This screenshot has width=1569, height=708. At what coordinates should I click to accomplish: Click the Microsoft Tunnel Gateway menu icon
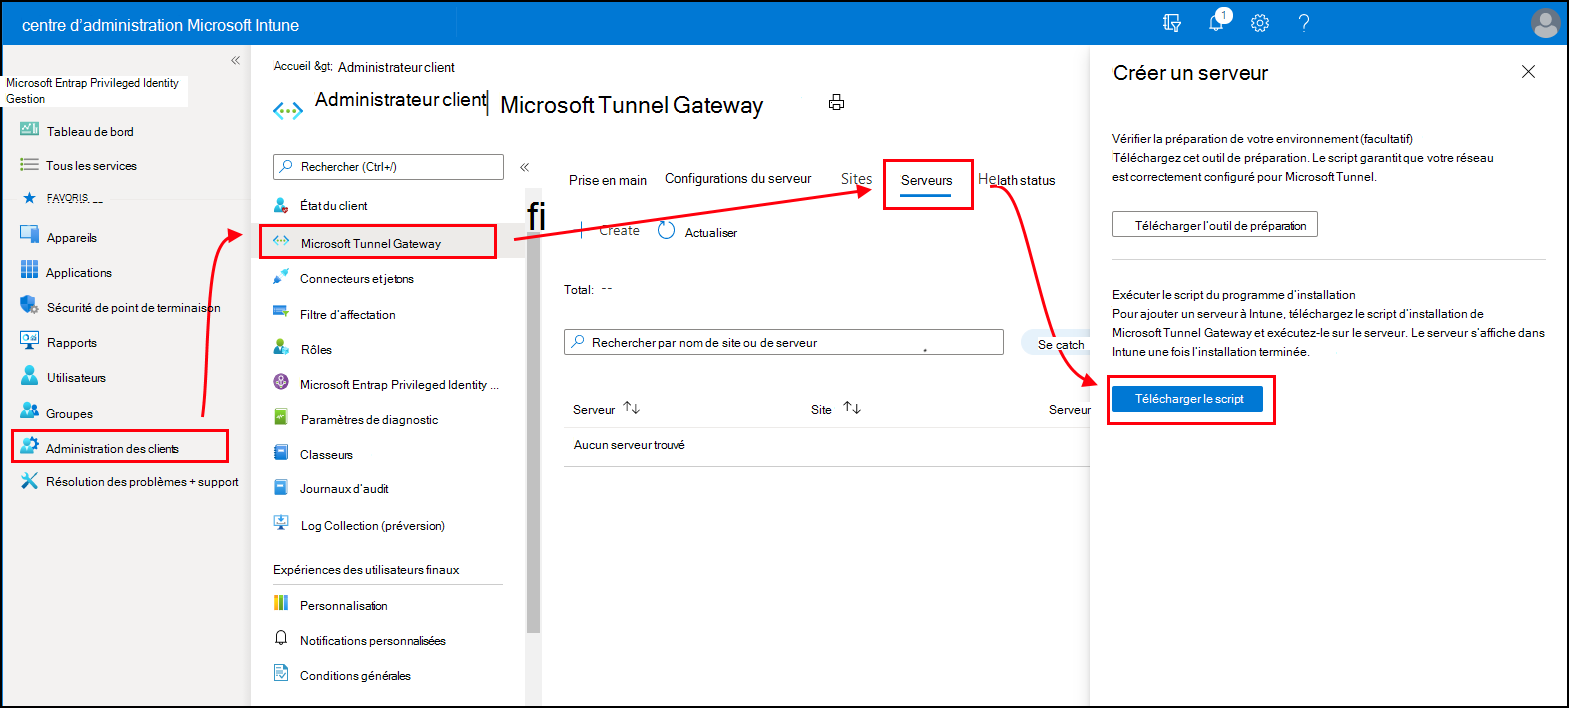click(281, 242)
